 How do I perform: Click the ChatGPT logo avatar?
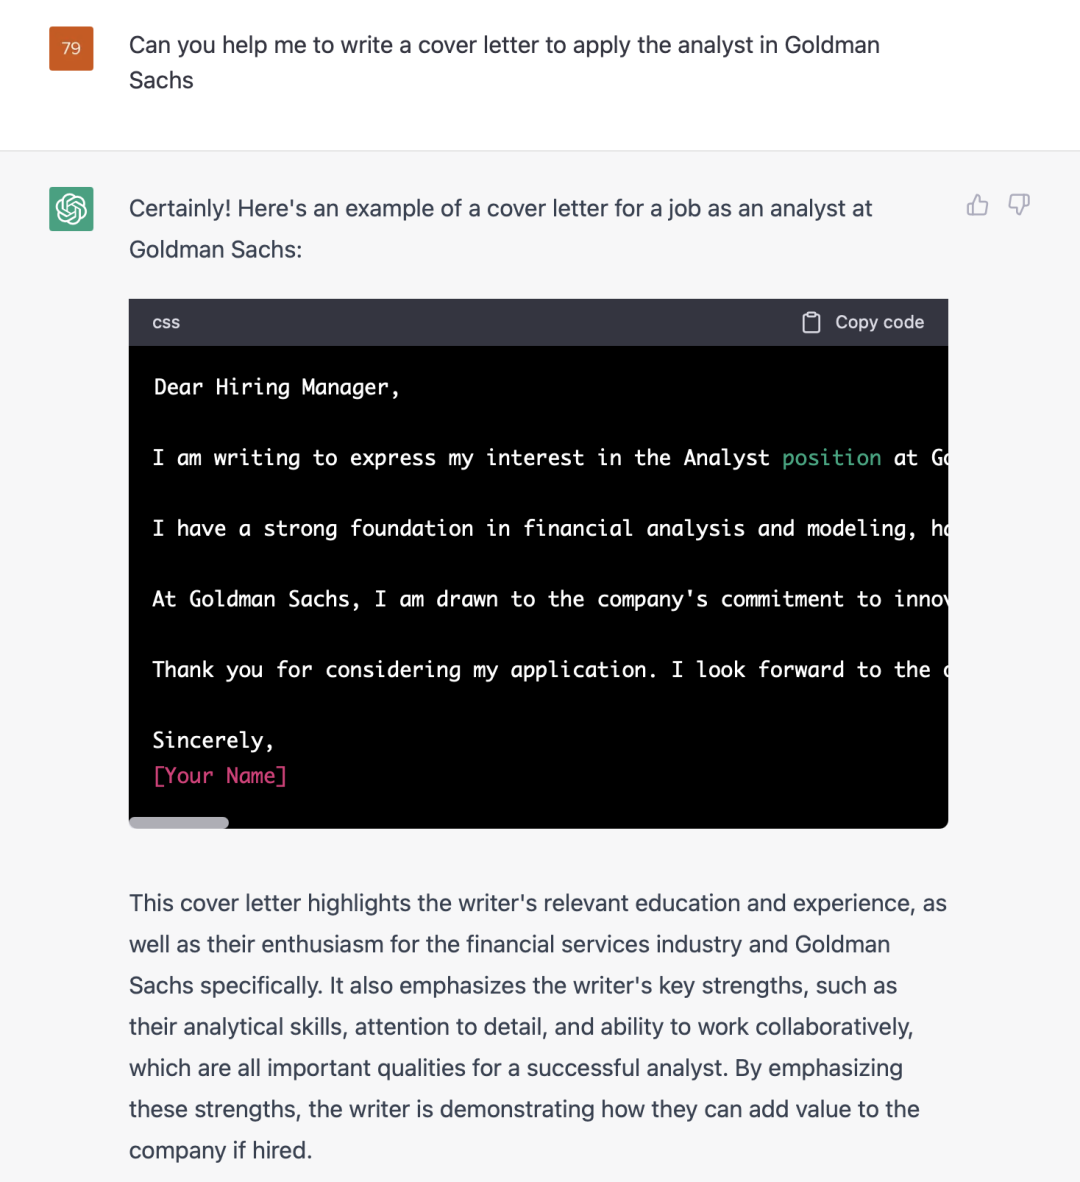coord(72,209)
